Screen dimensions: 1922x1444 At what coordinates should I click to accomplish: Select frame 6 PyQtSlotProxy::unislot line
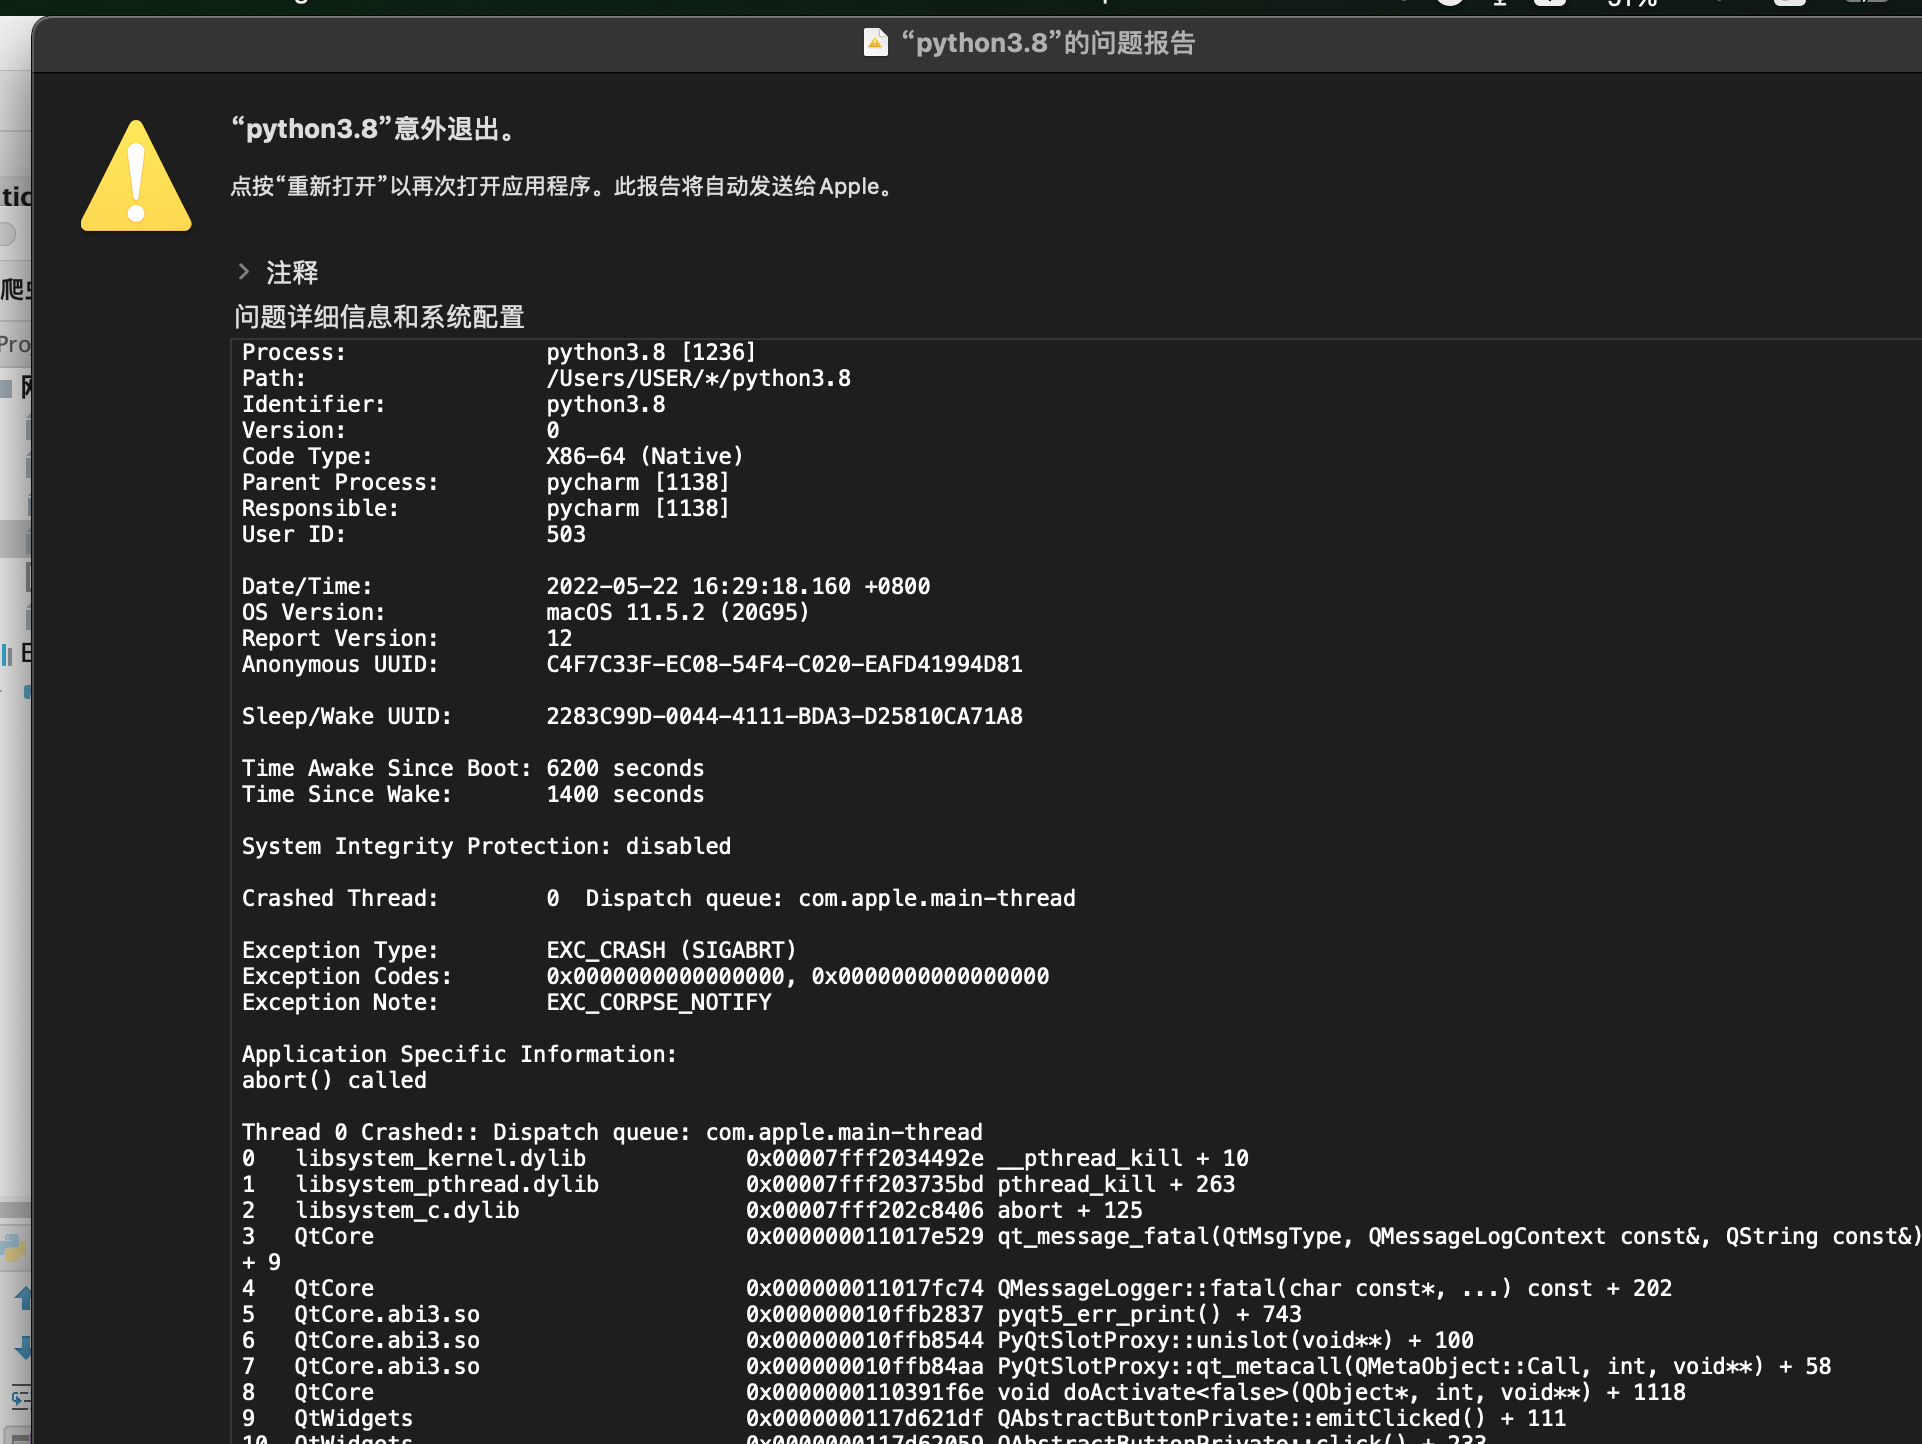pyautogui.click(x=857, y=1340)
